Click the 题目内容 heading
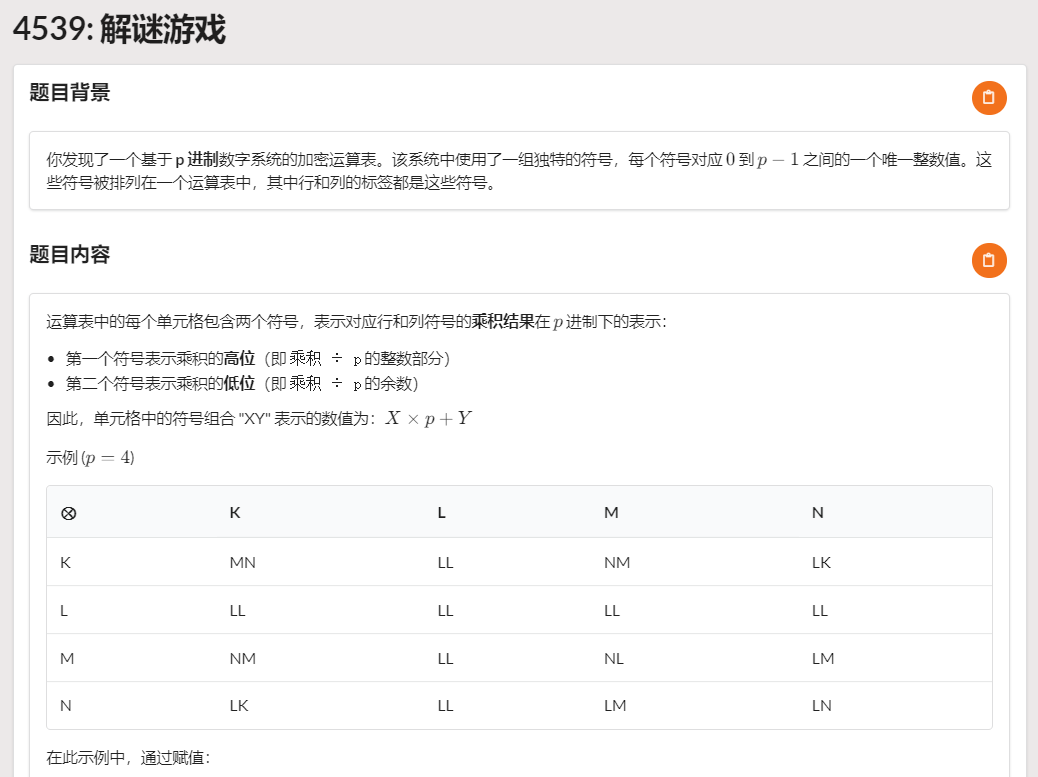Image resolution: width=1038 pixels, height=777 pixels. click(70, 254)
